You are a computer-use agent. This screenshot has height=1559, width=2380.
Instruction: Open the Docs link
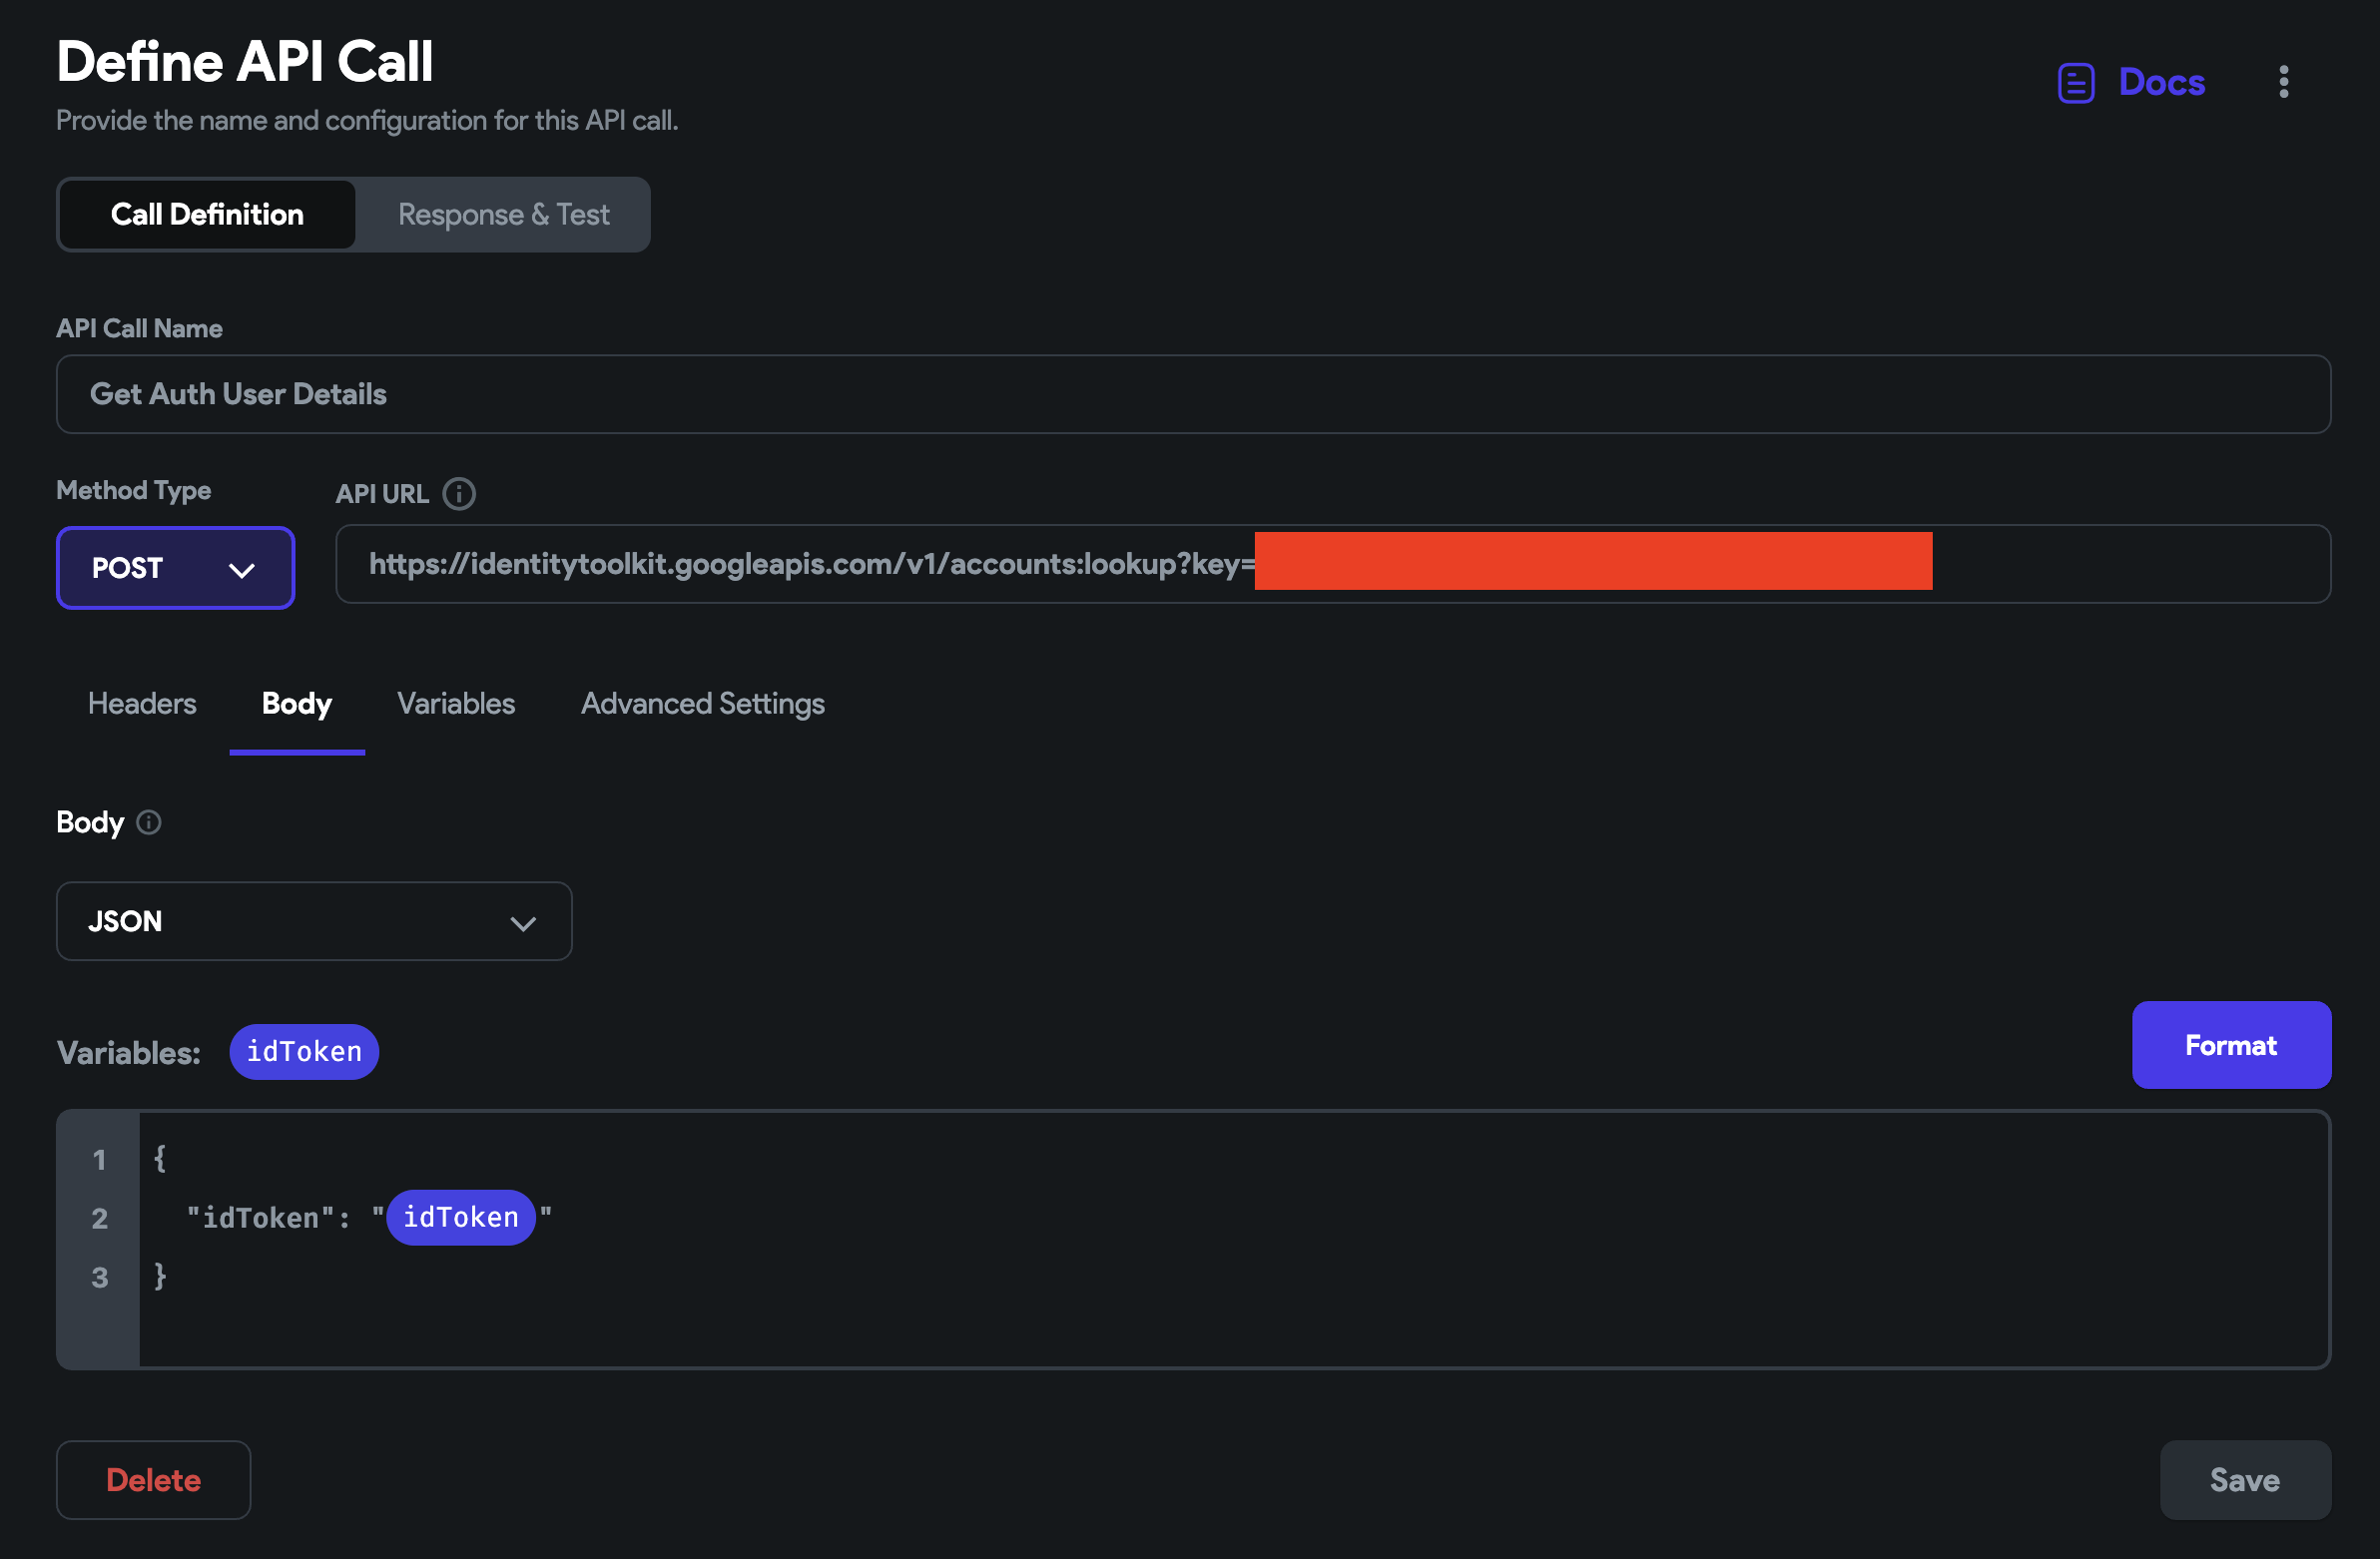(2161, 82)
